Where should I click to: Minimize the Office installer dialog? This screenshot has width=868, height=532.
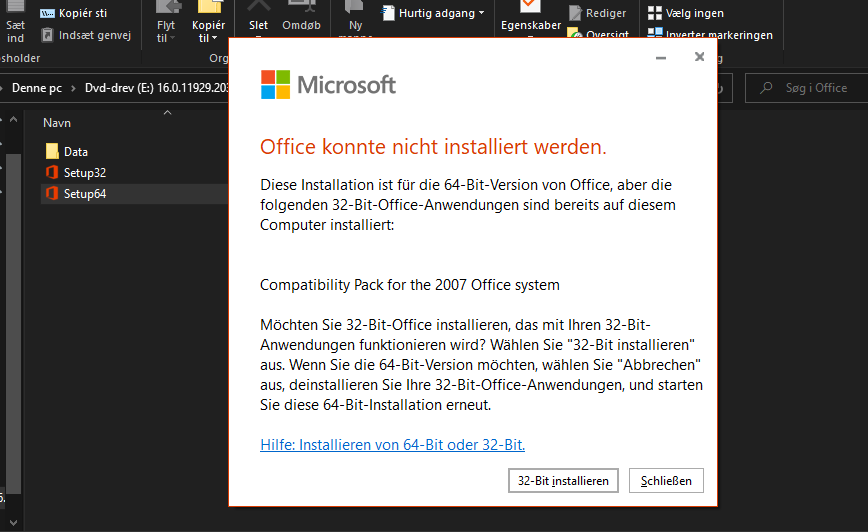click(x=660, y=58)
